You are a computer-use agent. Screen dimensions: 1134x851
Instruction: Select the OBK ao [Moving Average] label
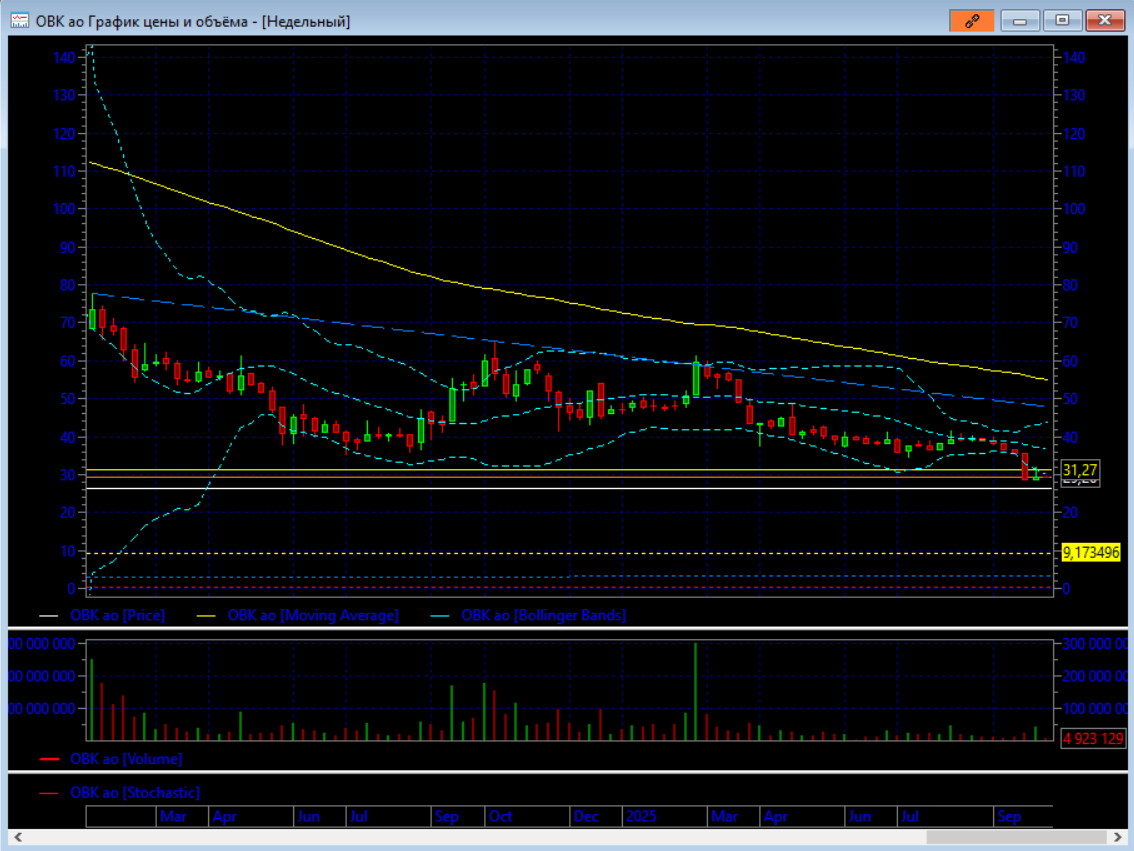click(x=313, y=616)
